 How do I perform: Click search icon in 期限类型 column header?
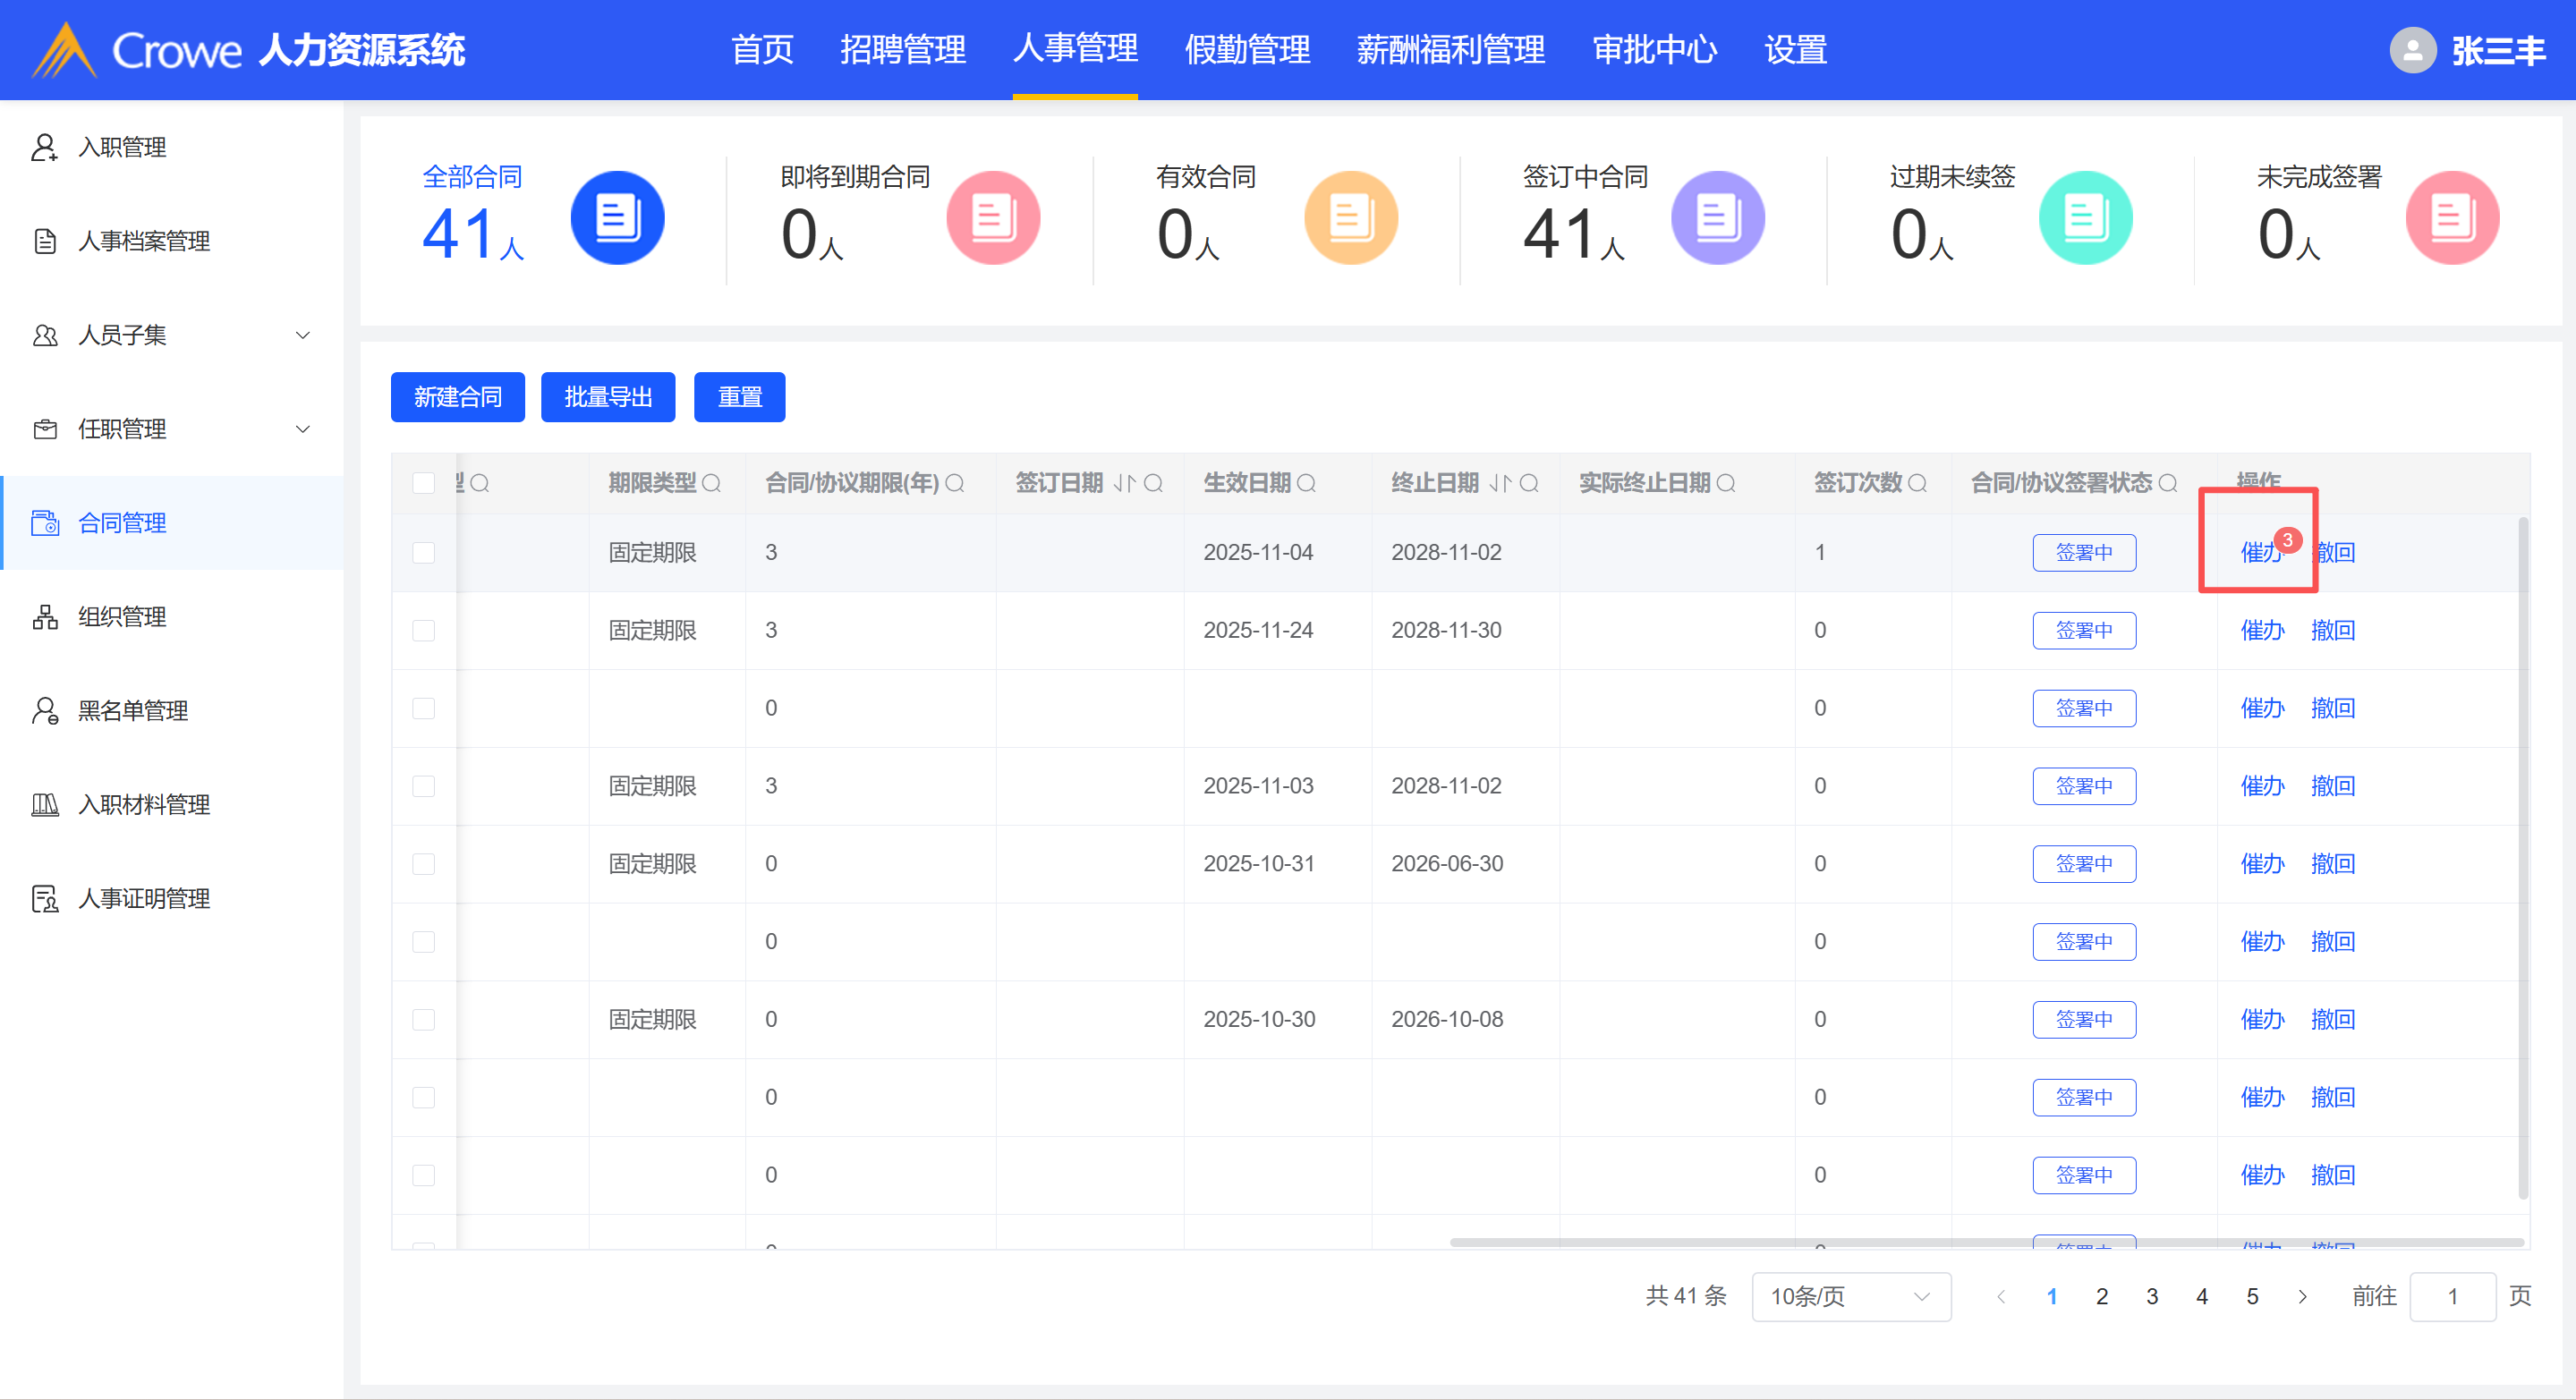712,484
